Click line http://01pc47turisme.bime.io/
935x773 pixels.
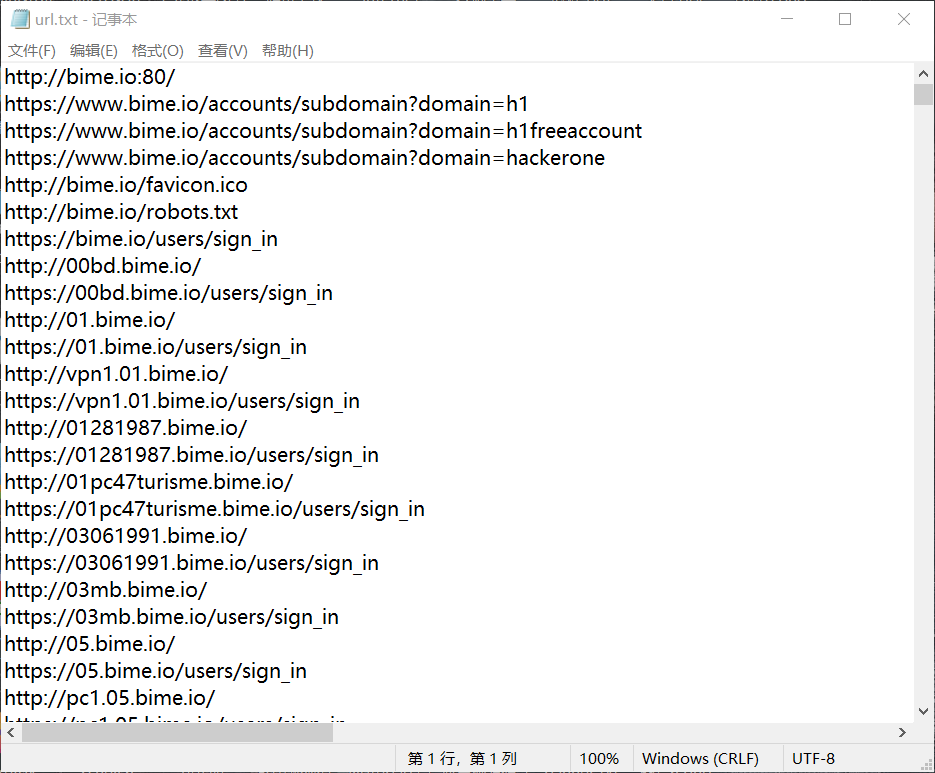pyautogui.click(x=149, y=482)
